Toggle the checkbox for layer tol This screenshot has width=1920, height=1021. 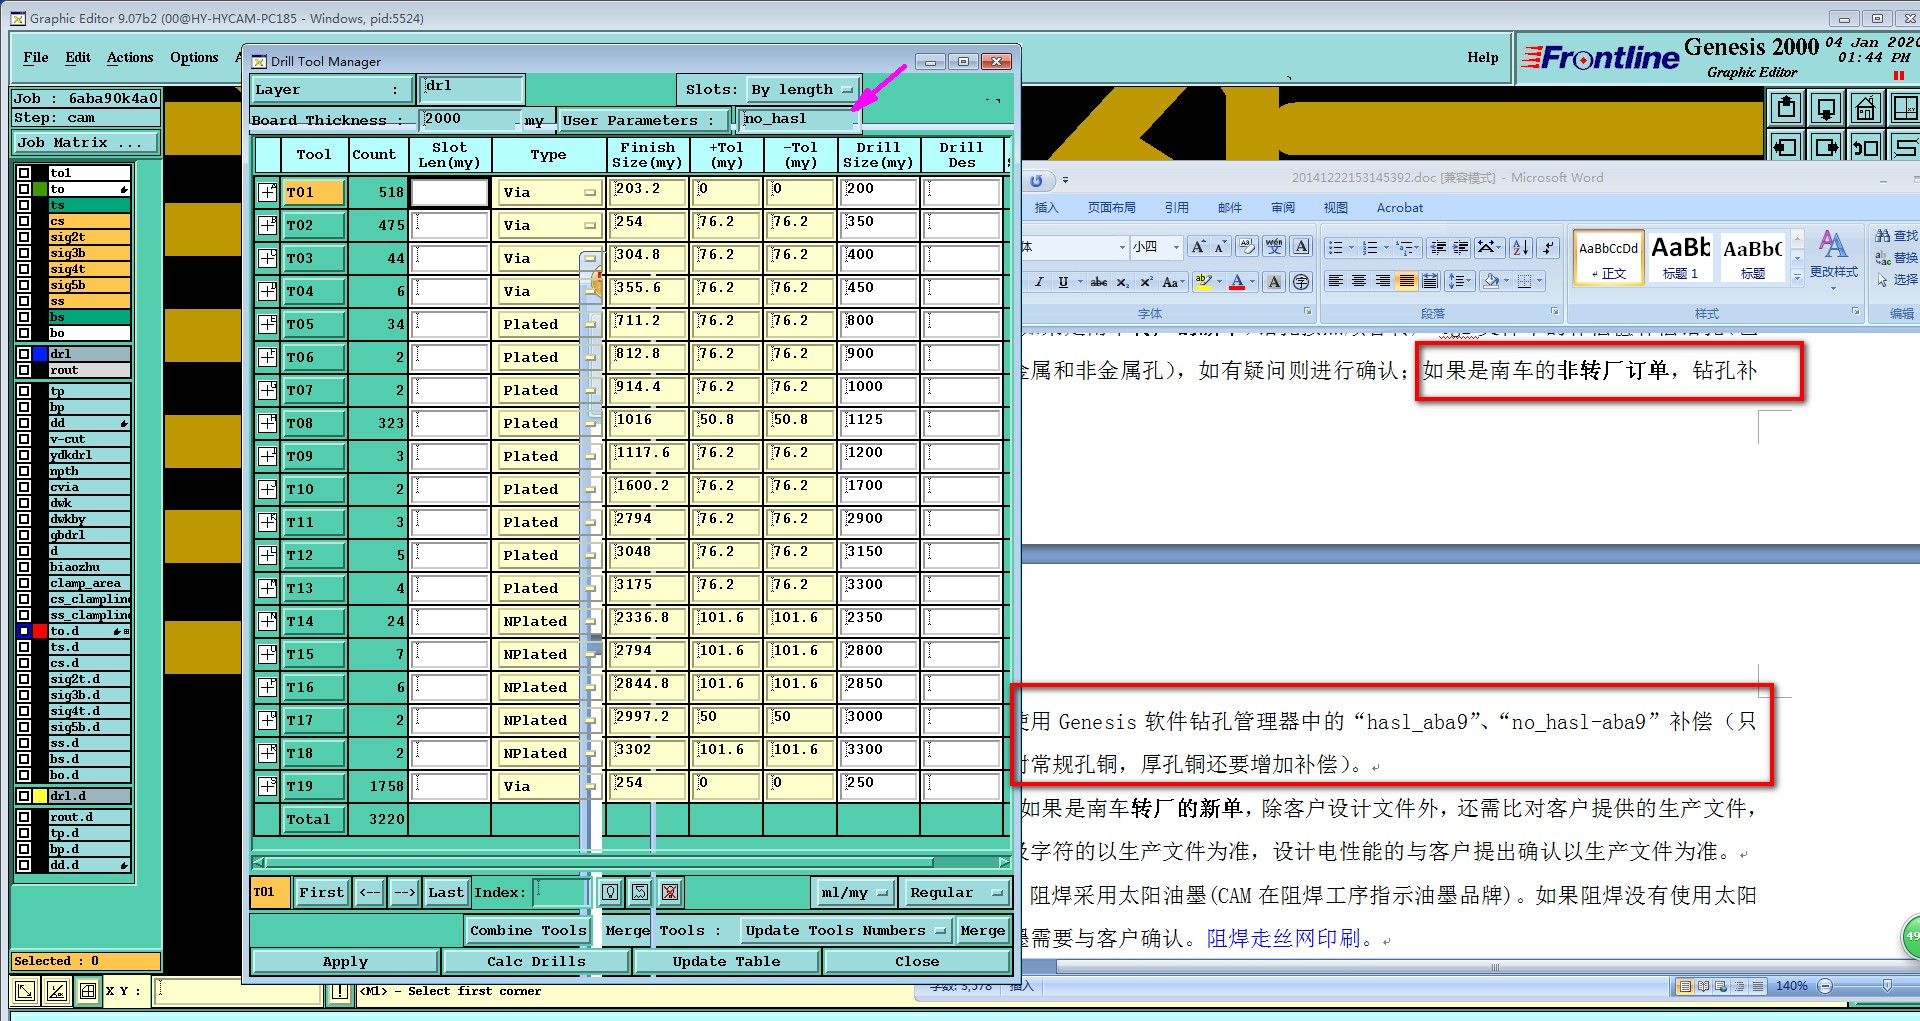point(24,173)
